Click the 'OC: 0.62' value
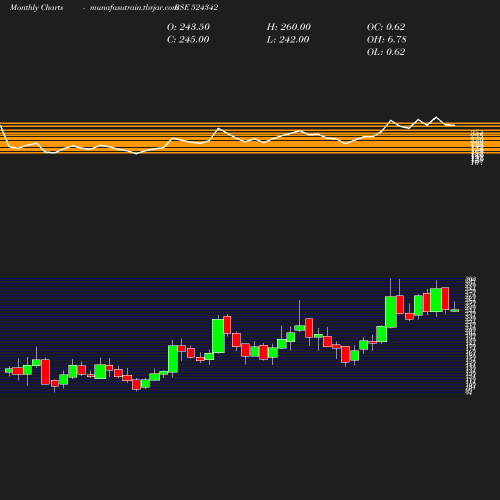Viewport: 500px width, 500px height. coord(386,27)
